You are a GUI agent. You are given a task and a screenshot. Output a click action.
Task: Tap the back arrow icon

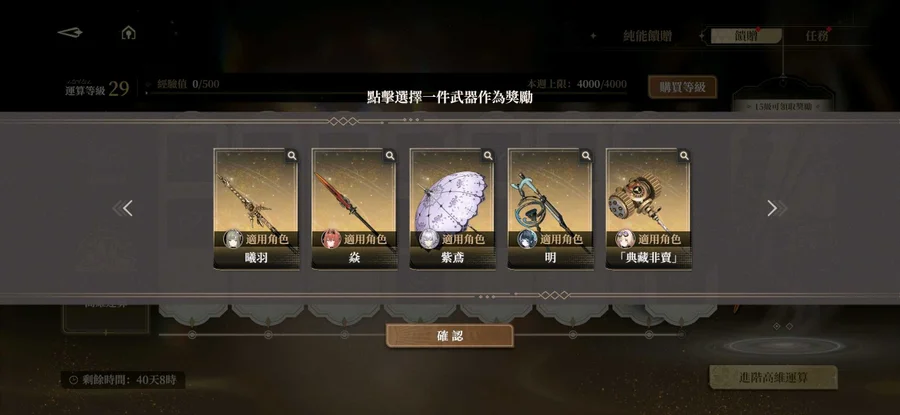point(70,33)
